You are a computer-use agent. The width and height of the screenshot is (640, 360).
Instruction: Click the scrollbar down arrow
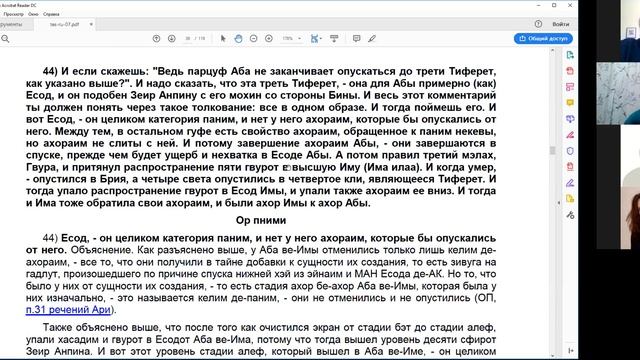point(553,355)
